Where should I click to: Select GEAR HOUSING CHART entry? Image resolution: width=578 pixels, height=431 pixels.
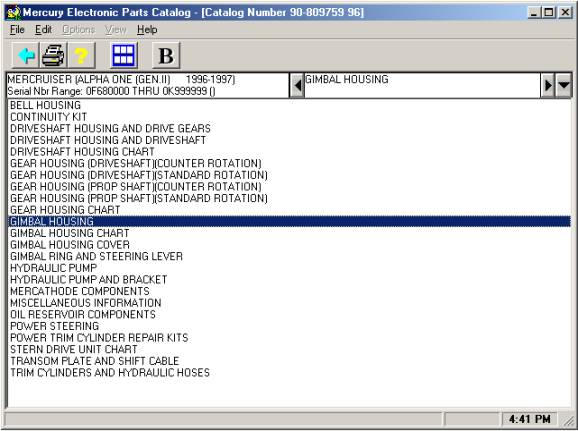(65, 210)
